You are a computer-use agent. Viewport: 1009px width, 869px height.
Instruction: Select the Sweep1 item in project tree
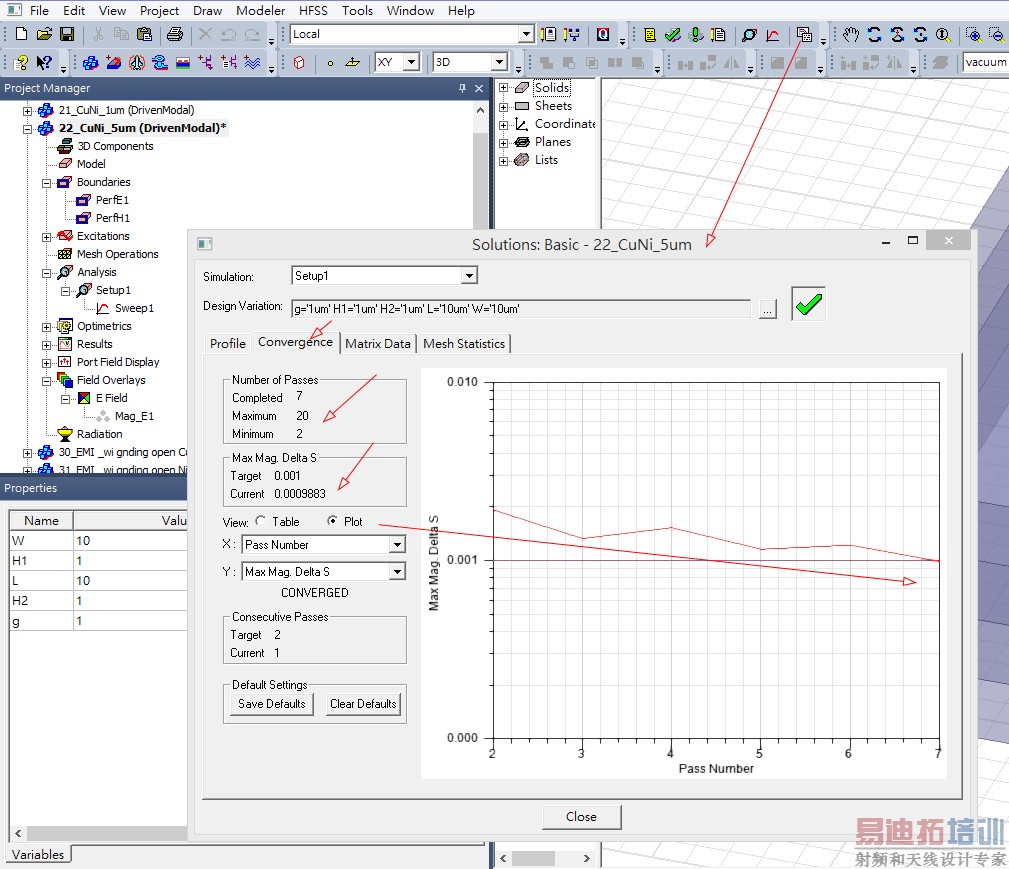tap(134, 308)
